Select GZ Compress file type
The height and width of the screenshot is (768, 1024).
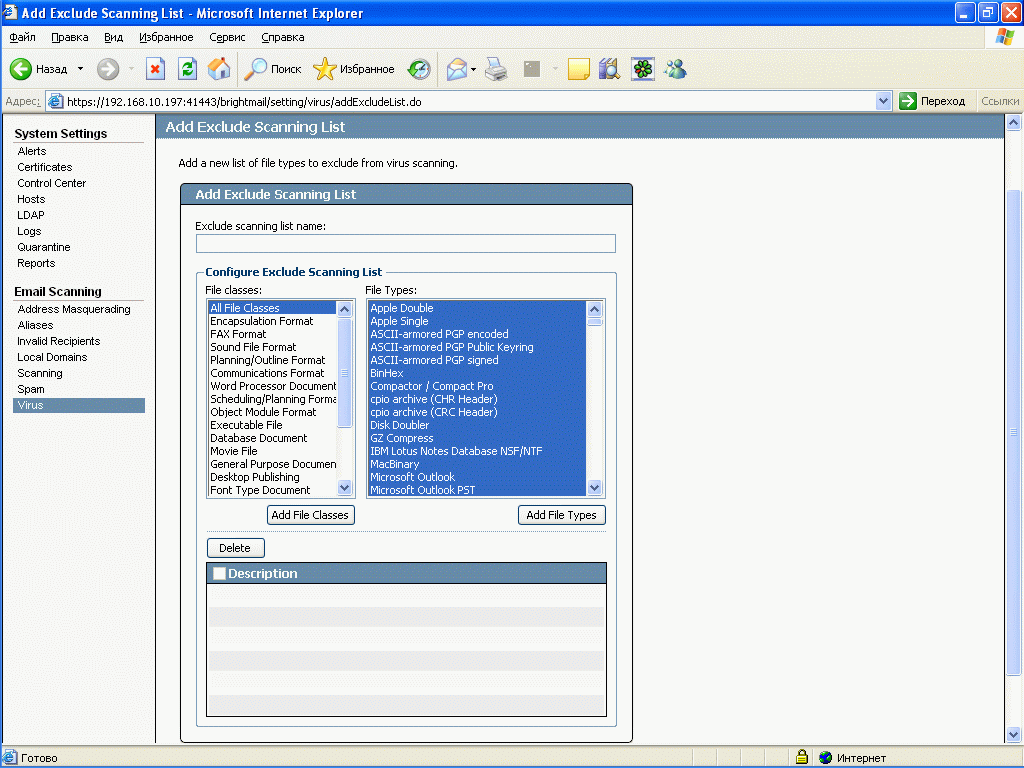tap(477, 438)
